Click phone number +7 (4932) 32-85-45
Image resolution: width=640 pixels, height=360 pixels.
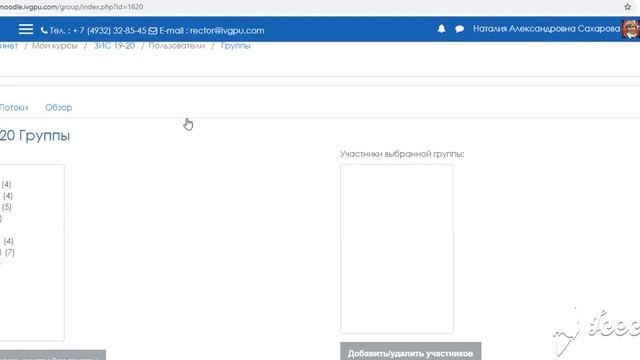(109, 31)
